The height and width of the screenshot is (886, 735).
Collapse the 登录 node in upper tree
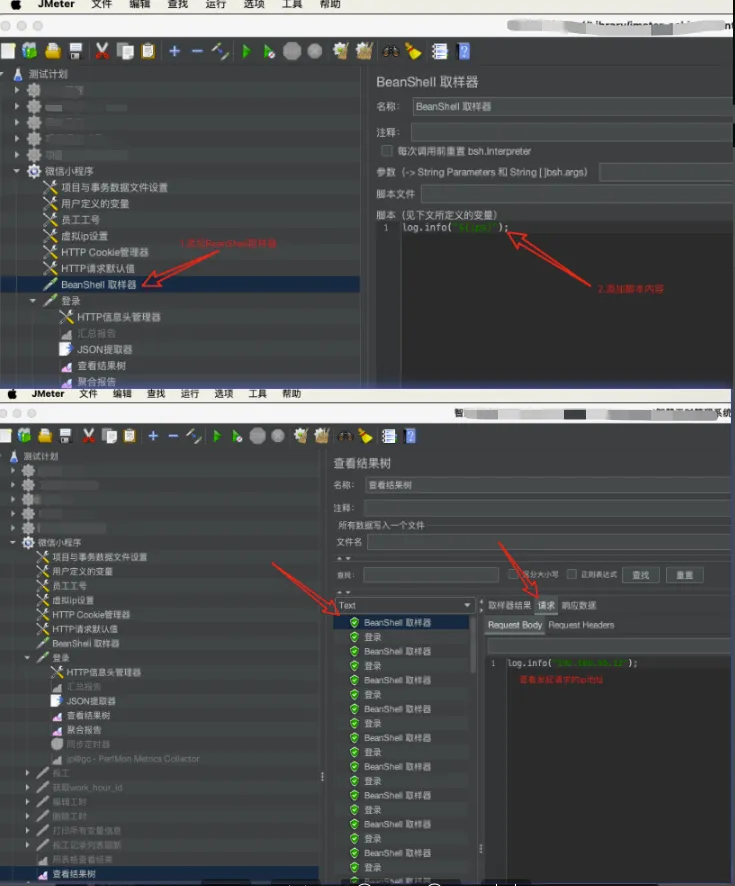point(33,300)
